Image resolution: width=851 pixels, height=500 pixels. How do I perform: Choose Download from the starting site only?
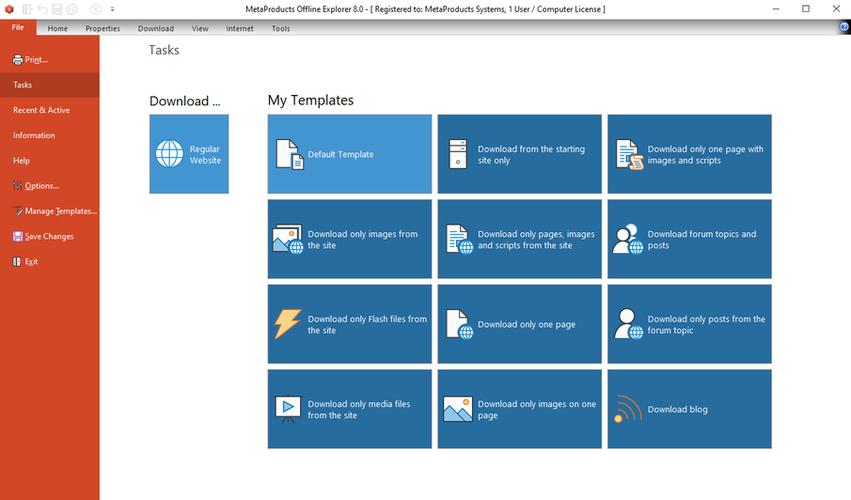click(x=519, y=154)
